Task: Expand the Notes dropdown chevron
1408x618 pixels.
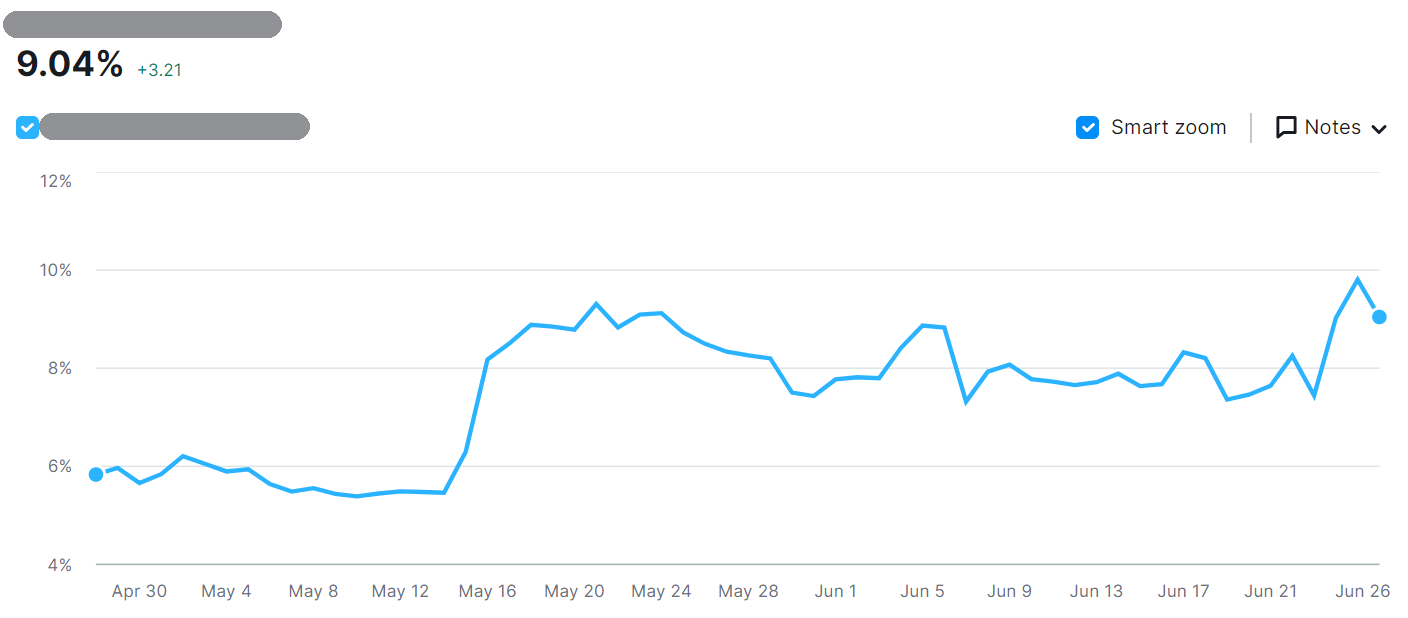Action: [x=1379, y=129]
